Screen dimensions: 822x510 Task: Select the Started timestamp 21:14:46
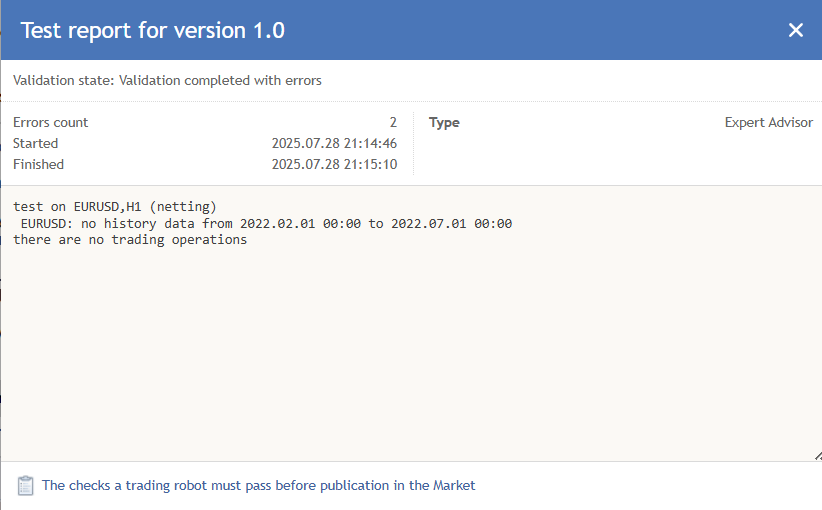[x=334, y=143]
